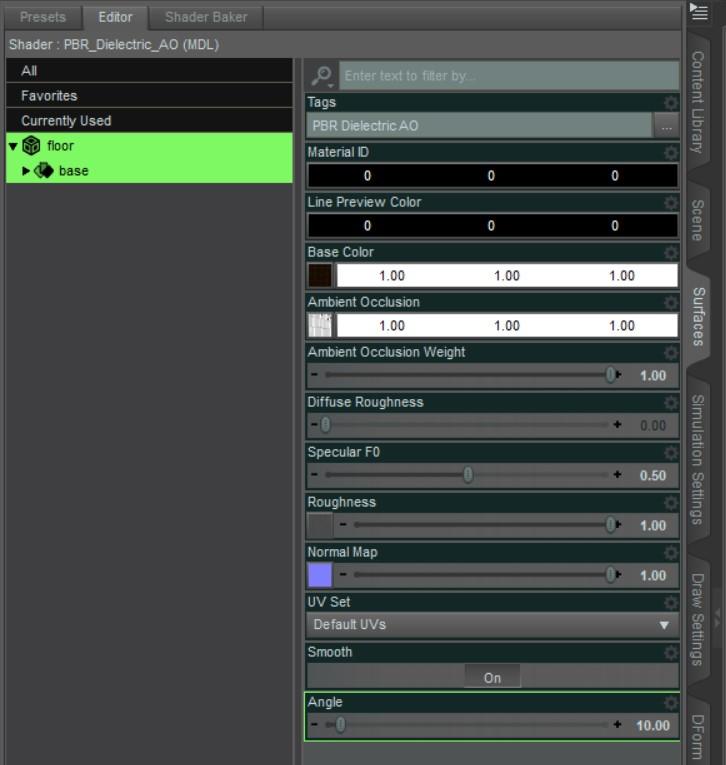Open the Base Color gear settings
Image resolution: width=726 pixels, height=765 pixels.
click(671, 253)
